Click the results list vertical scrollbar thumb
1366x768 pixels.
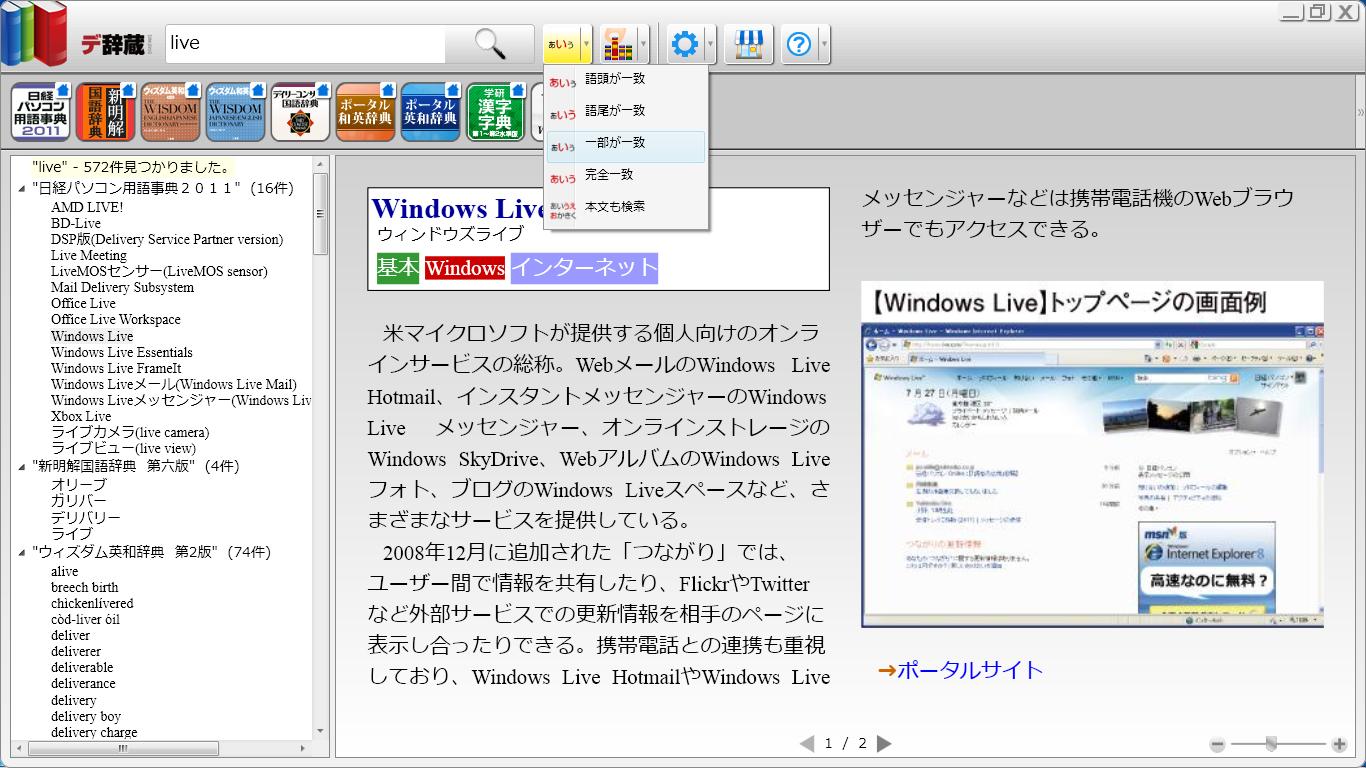(320, 213)
